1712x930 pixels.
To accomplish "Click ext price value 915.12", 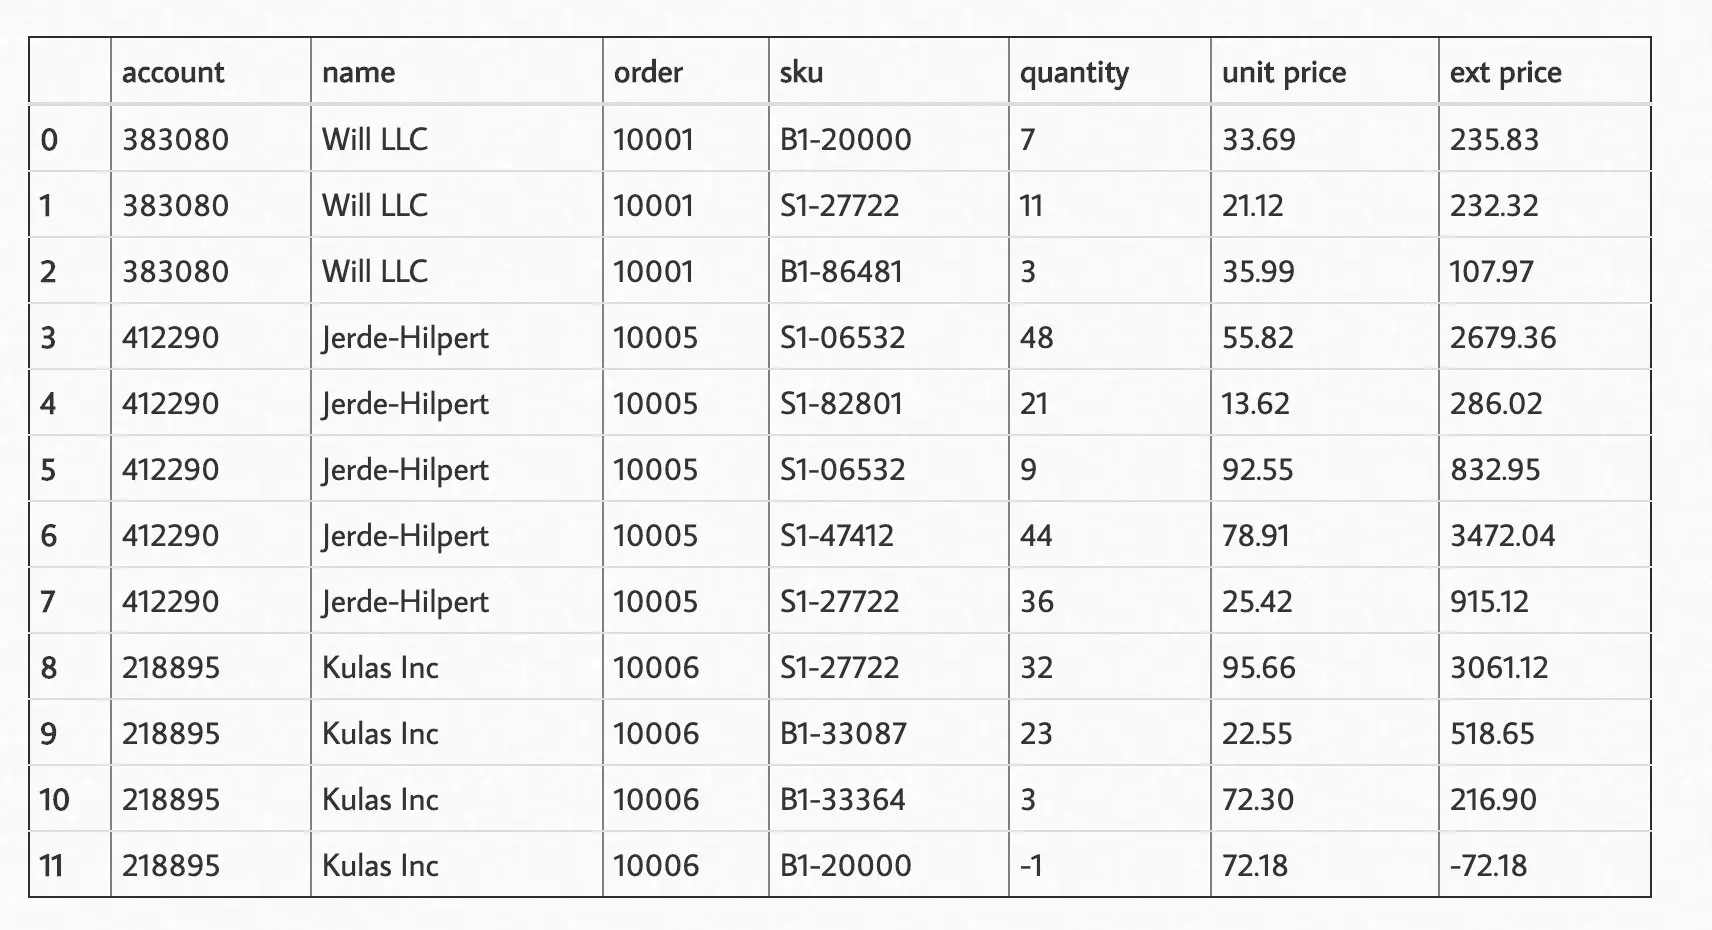I will click(1489, 601).
